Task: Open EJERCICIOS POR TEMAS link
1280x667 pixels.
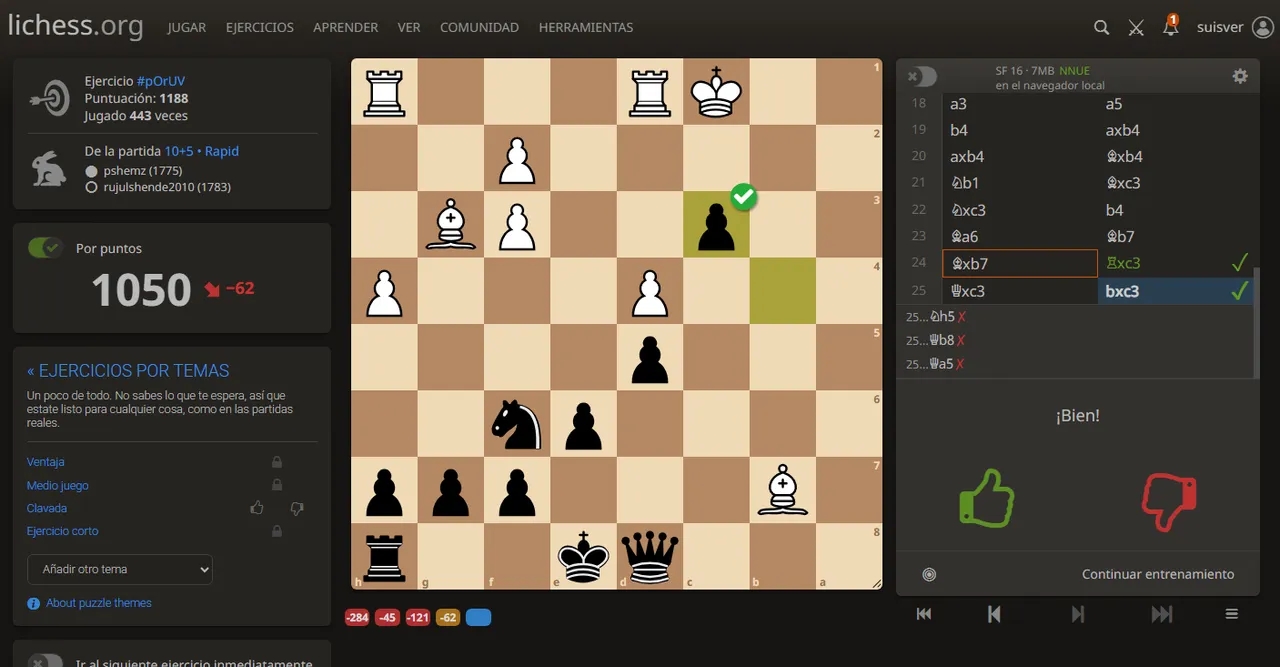Action: click(128, 371)
